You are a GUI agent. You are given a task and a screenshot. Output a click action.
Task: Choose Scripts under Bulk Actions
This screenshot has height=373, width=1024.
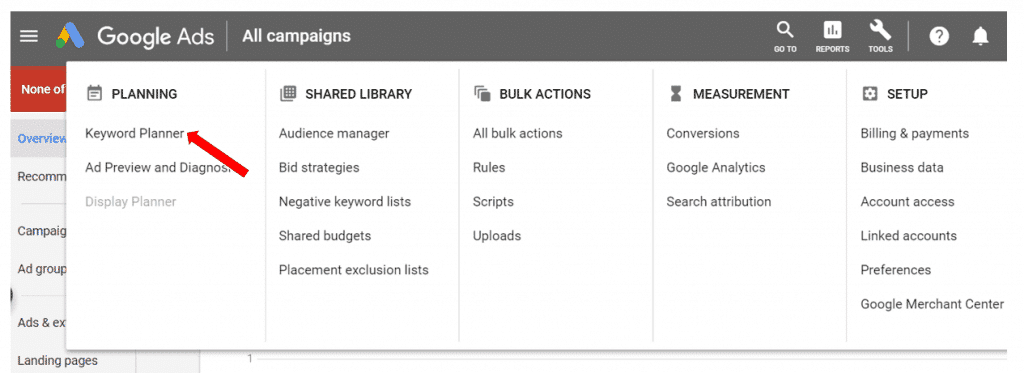coord(493,202)
